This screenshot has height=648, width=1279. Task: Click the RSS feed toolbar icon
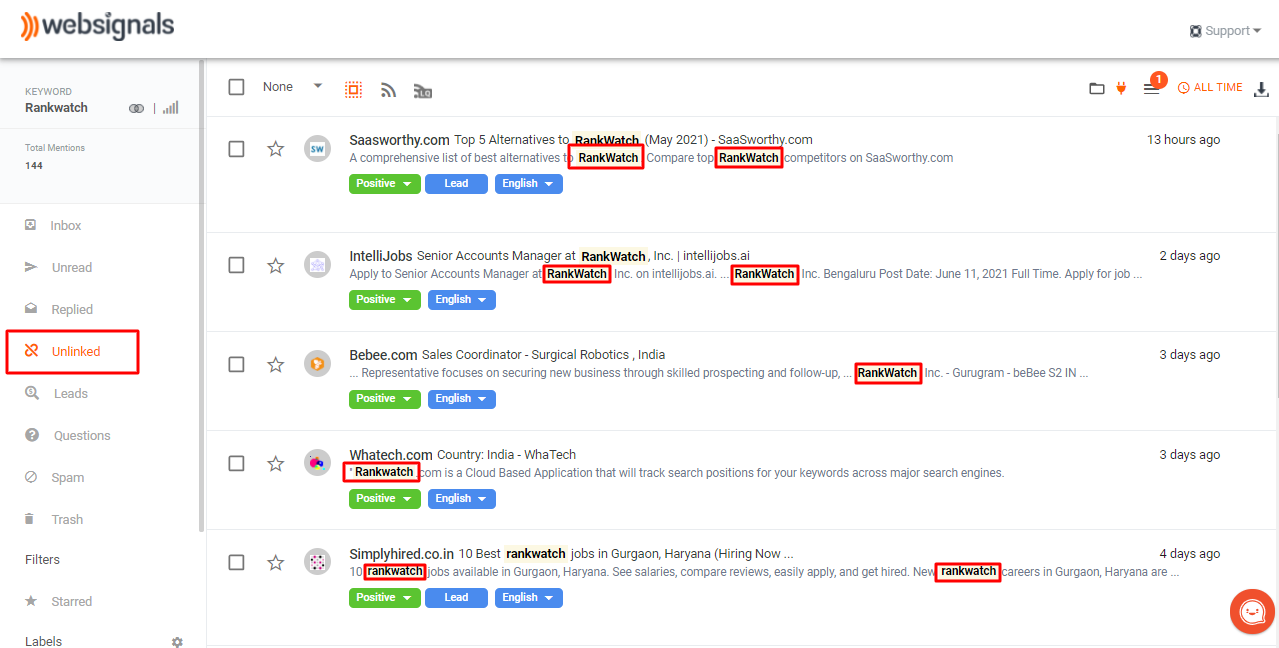coord(389,90)
